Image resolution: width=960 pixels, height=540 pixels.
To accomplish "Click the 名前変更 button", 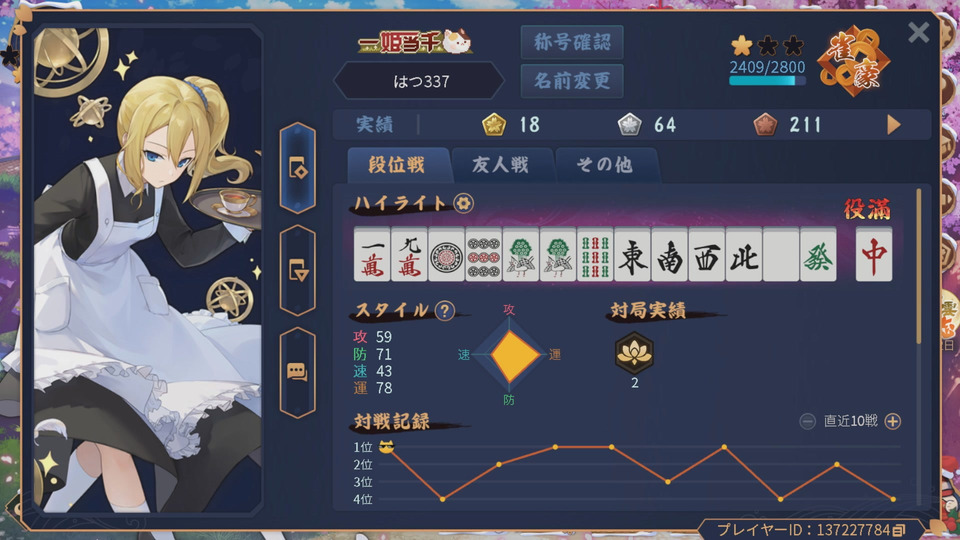I will click(572, 81).
